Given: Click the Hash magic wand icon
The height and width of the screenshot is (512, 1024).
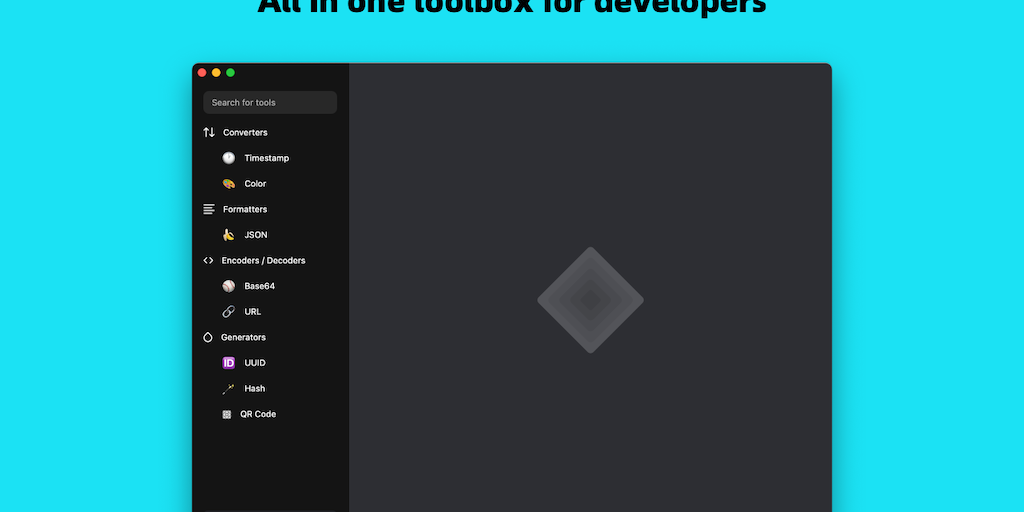Looking at the screenshot, I should pyautogui.click(x=229, y=389).
